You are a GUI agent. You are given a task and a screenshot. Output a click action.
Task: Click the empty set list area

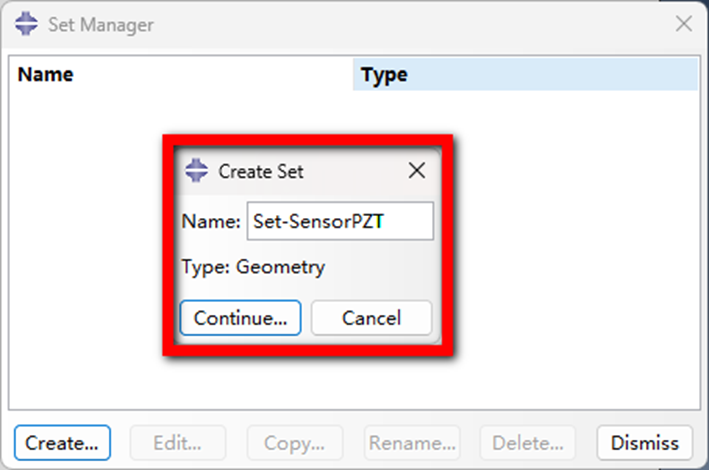click(560, 250)
